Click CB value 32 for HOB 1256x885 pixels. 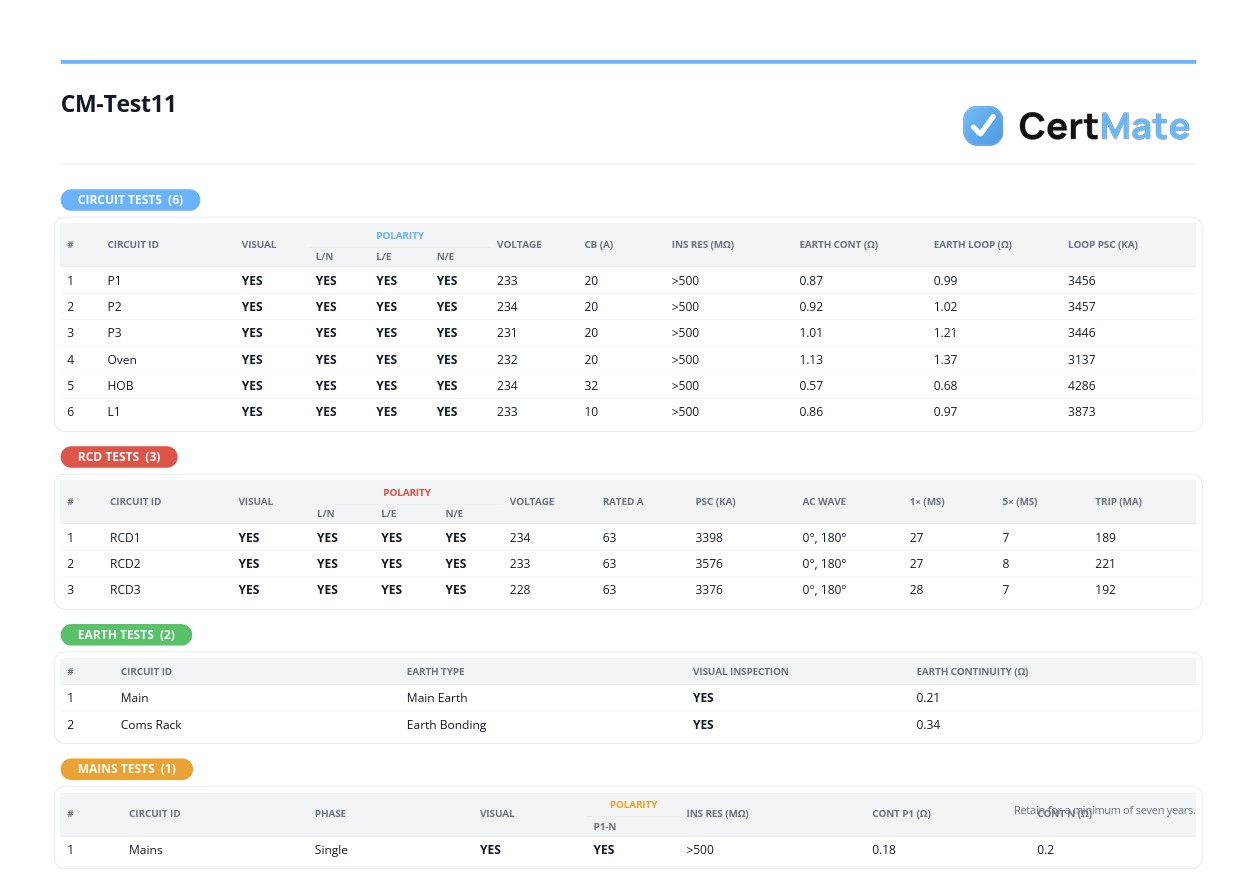tap(591, 386)
